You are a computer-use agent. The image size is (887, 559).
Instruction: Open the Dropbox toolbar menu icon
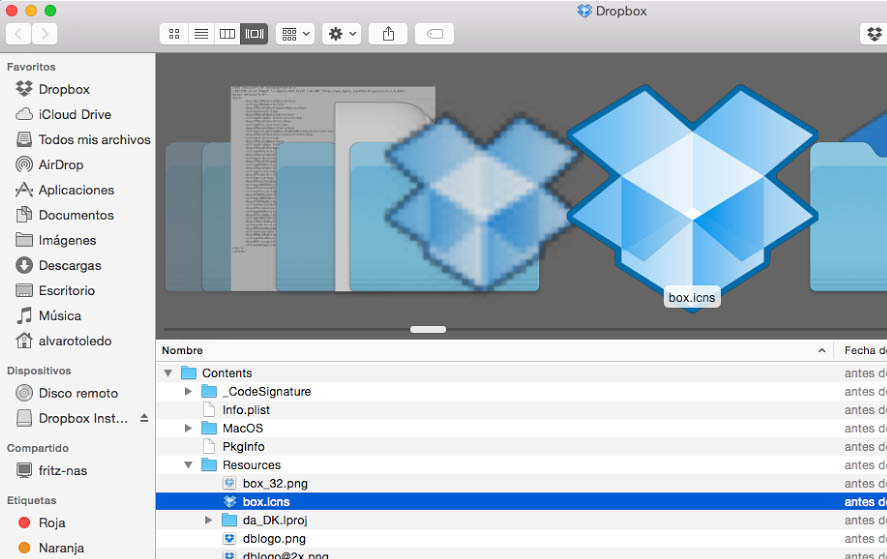click(874, 34)
